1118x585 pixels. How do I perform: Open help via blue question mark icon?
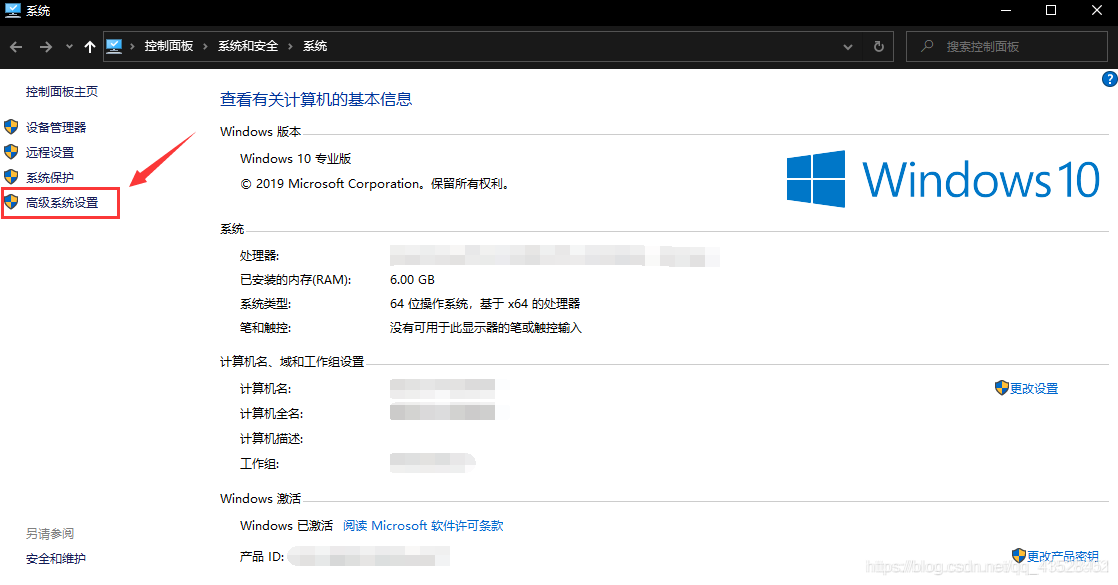pos(1109,79)
